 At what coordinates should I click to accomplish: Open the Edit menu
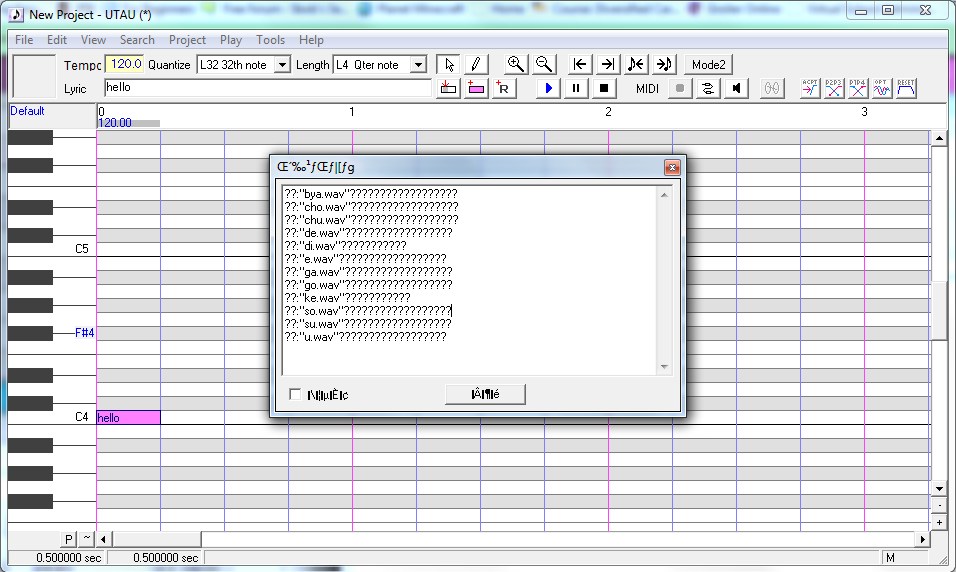57,40
